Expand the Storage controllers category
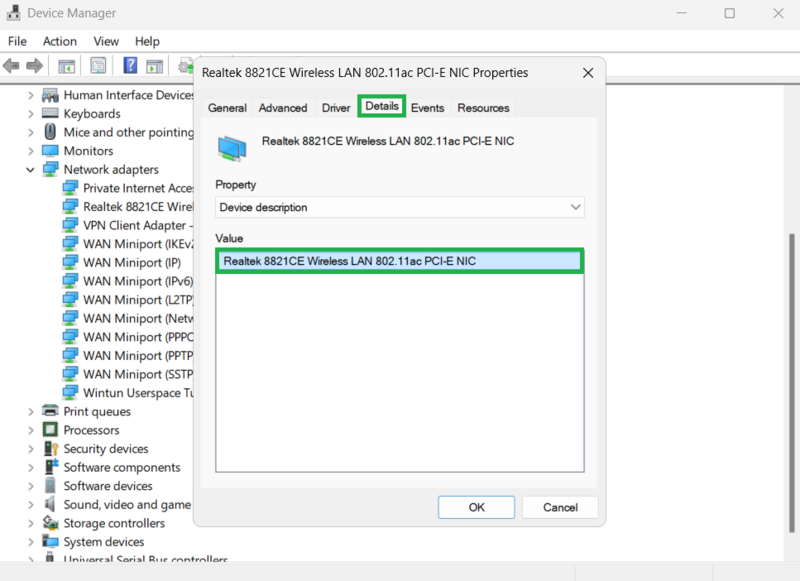Image resolution: width=800 pixels, height=581 pixels. click(30, 523)
